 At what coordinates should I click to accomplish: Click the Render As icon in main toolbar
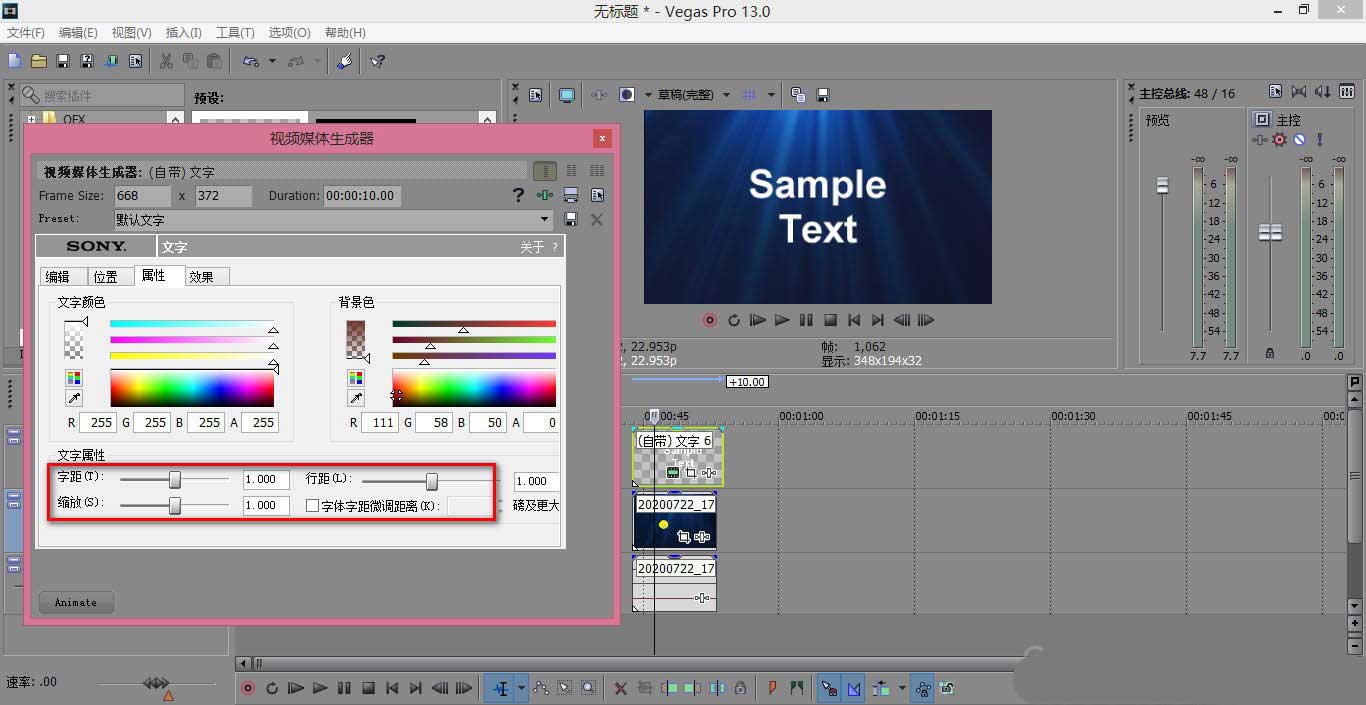click(x=111, y=61)
